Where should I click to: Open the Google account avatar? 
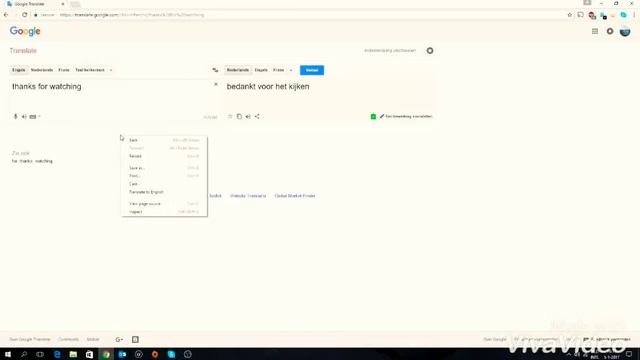625,31
